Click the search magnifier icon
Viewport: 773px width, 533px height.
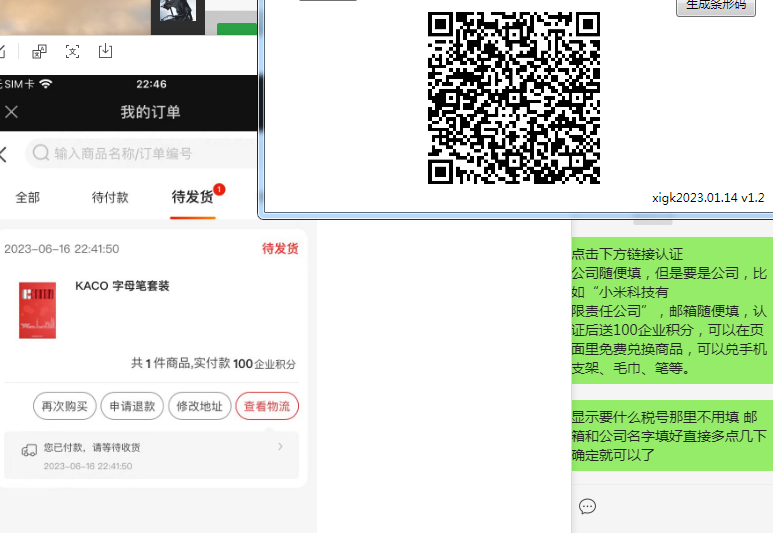click(40, 153)
